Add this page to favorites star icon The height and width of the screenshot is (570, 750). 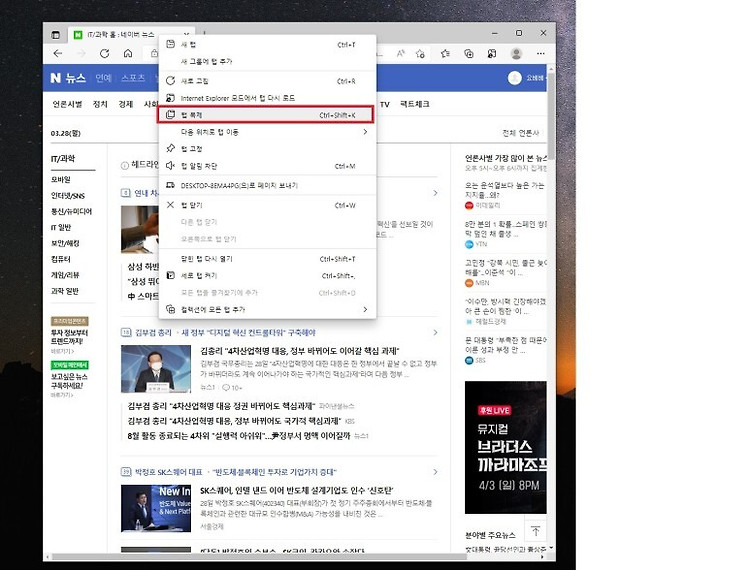pyautogui.click(x=420, y=54)
